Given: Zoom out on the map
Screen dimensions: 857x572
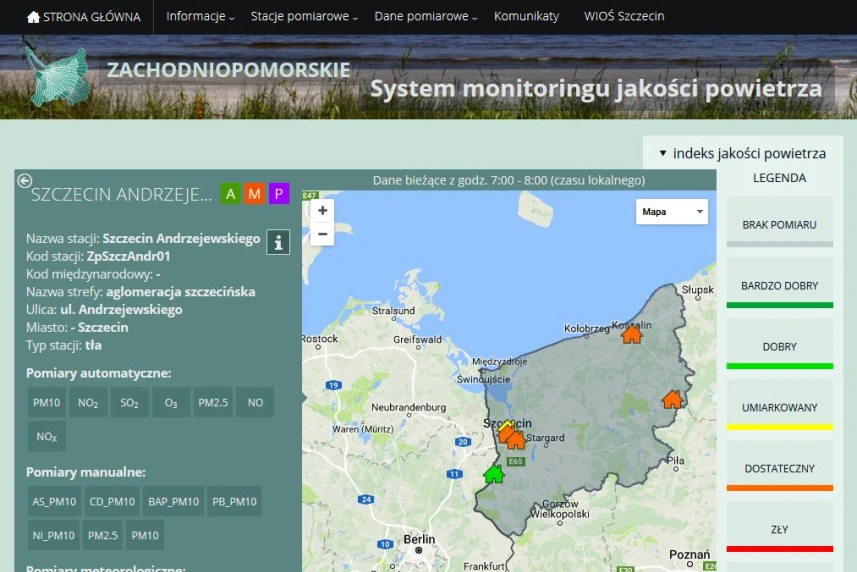Looking at the screenshot, I should [x=322, y=235].
